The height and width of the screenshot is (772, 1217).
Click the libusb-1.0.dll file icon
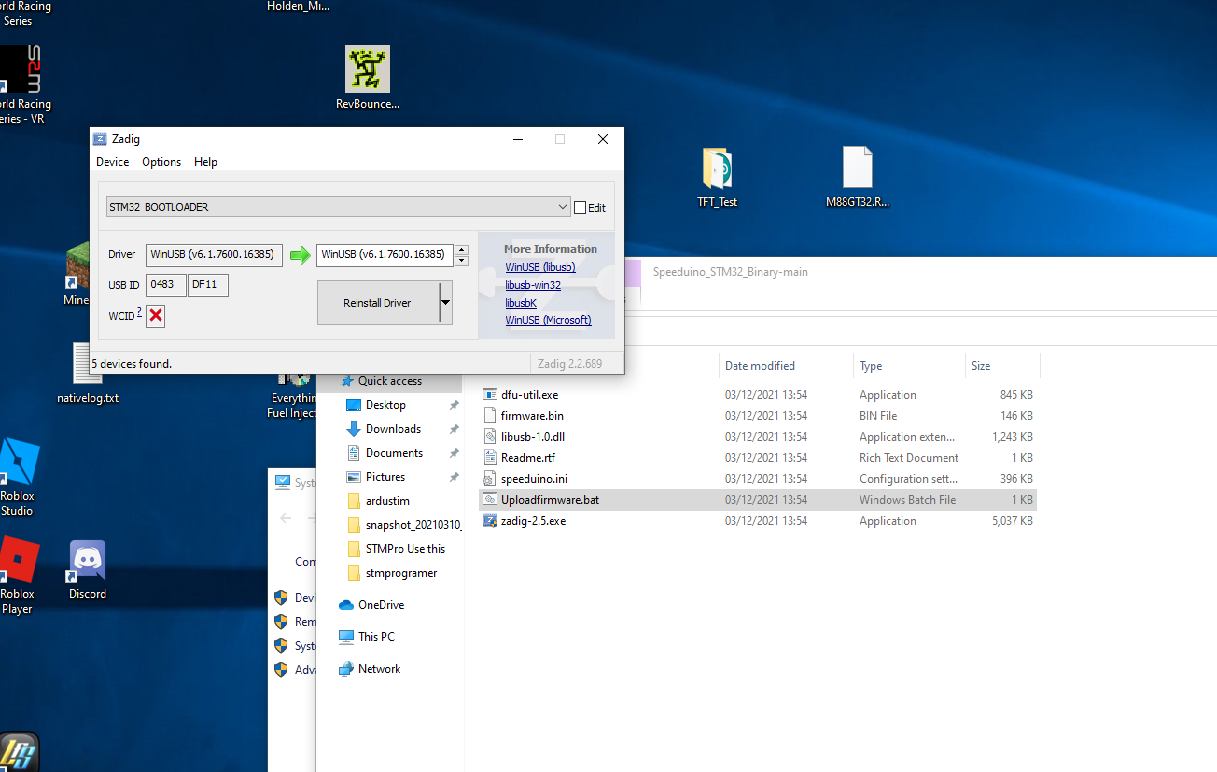(x=490, y=437)
